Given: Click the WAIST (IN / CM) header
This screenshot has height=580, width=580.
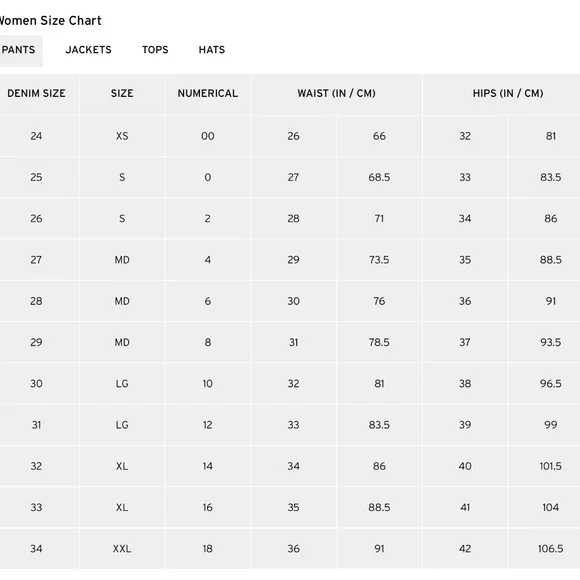Looking at the screenshot, I should [337, 94].
